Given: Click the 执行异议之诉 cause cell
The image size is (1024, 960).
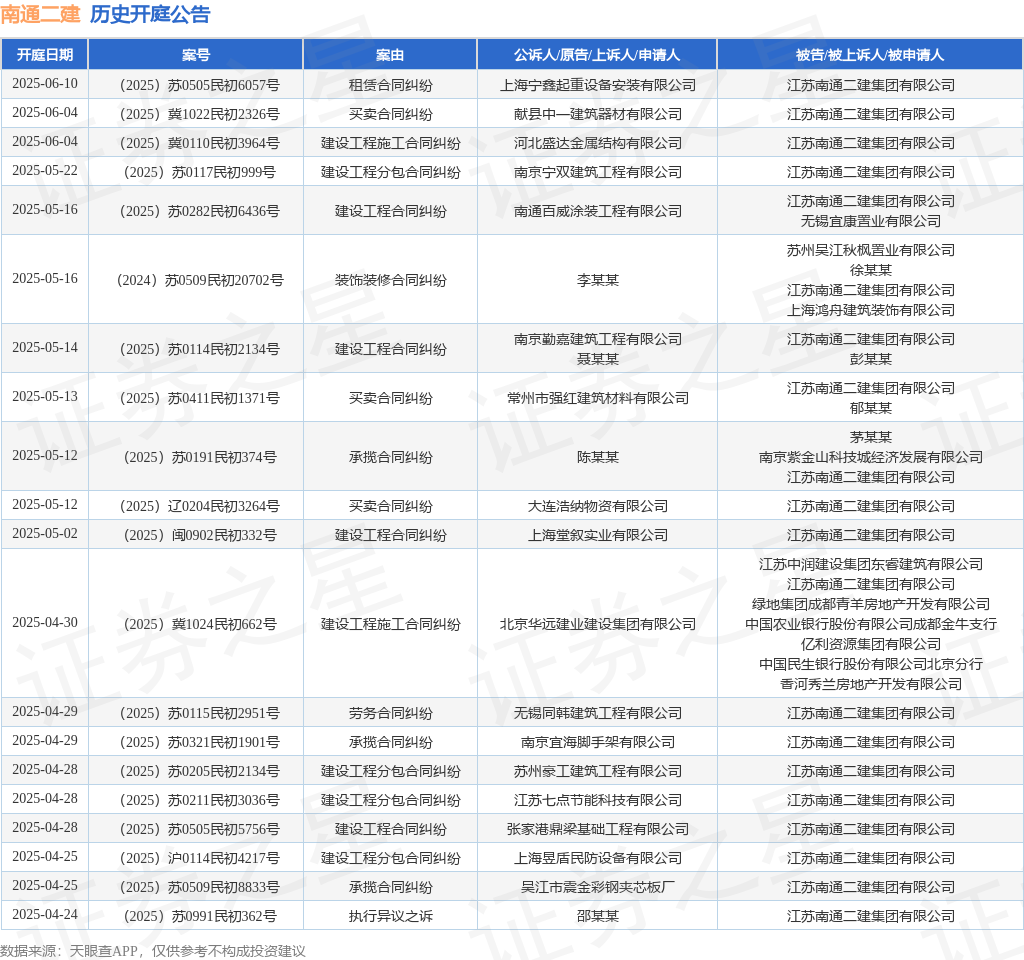Looking at the screenshot, I should [391, 916].
